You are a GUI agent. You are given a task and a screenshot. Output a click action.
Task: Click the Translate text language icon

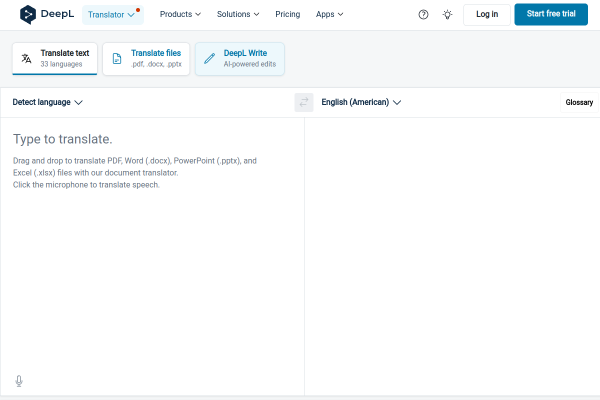tap(26, 58)
